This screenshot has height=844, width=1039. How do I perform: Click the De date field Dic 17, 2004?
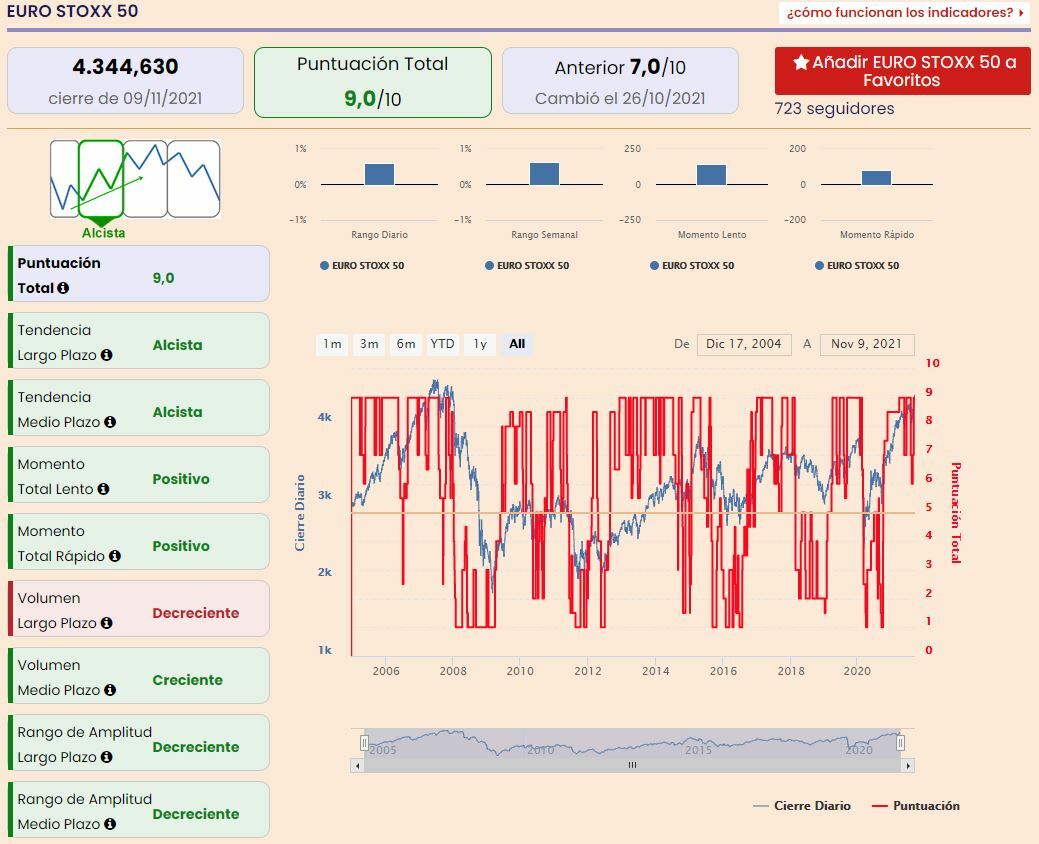(744, 344)
